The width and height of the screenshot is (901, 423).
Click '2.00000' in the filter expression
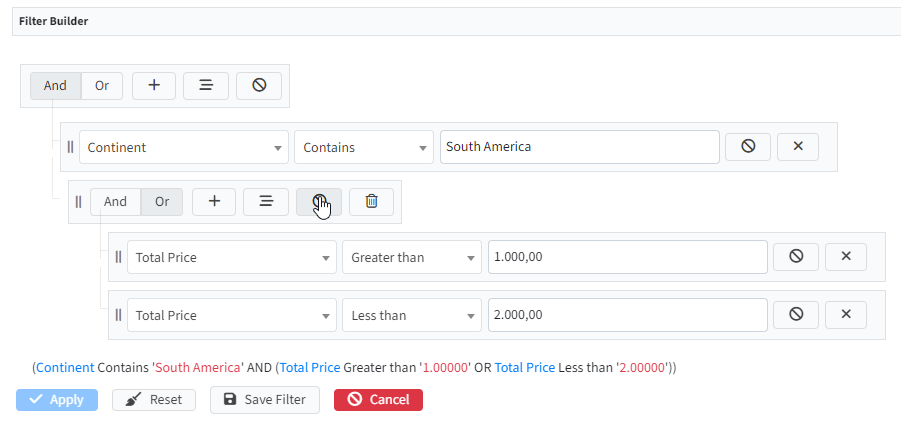641,368
